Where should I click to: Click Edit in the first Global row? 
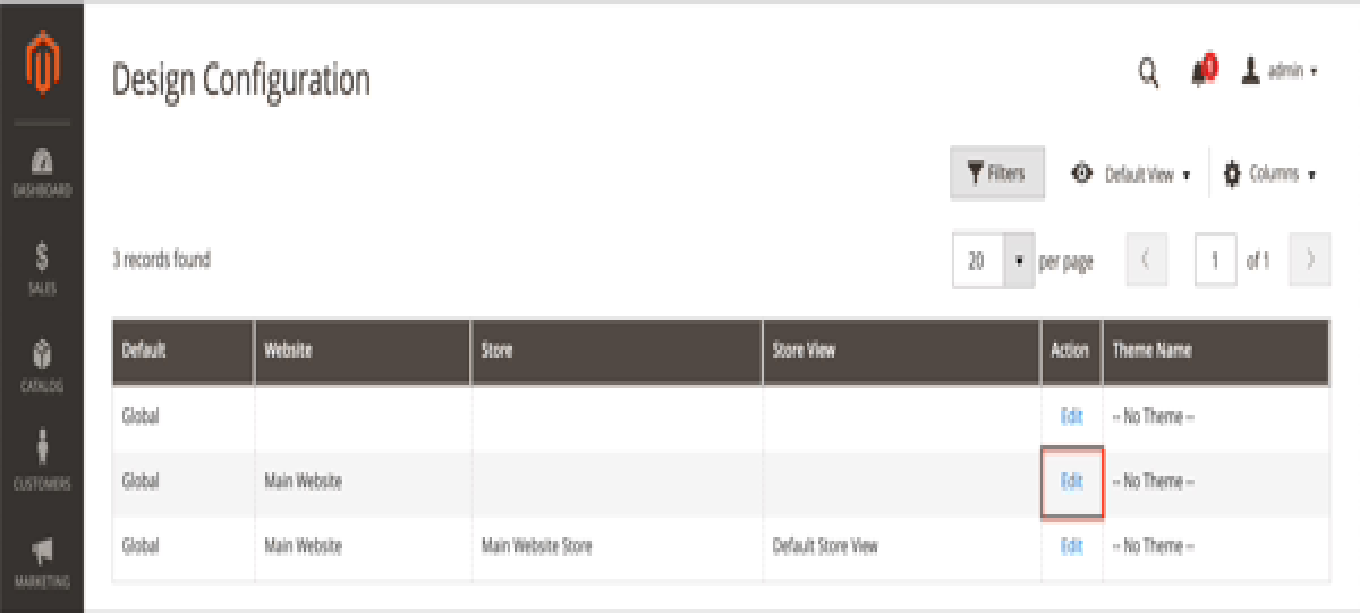click(x=1071, y=416)
